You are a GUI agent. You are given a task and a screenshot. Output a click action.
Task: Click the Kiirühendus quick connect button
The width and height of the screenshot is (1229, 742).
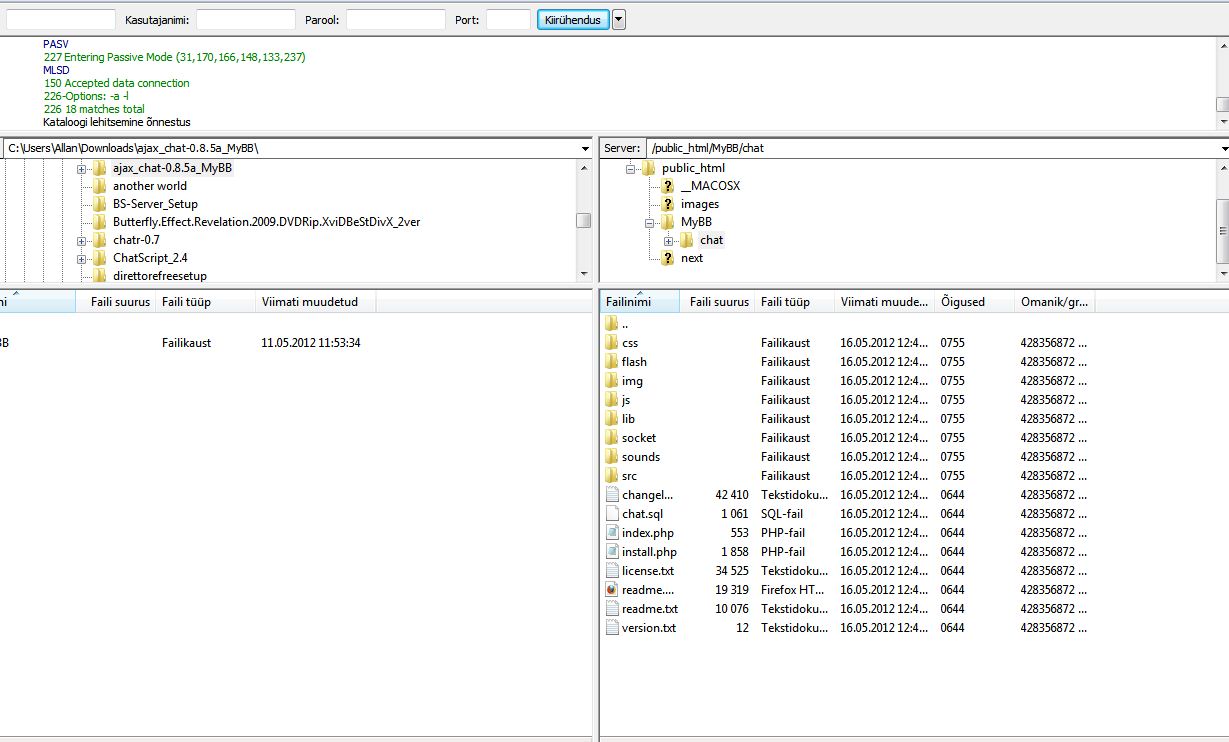pyautogui.click(x=573, y=20)
